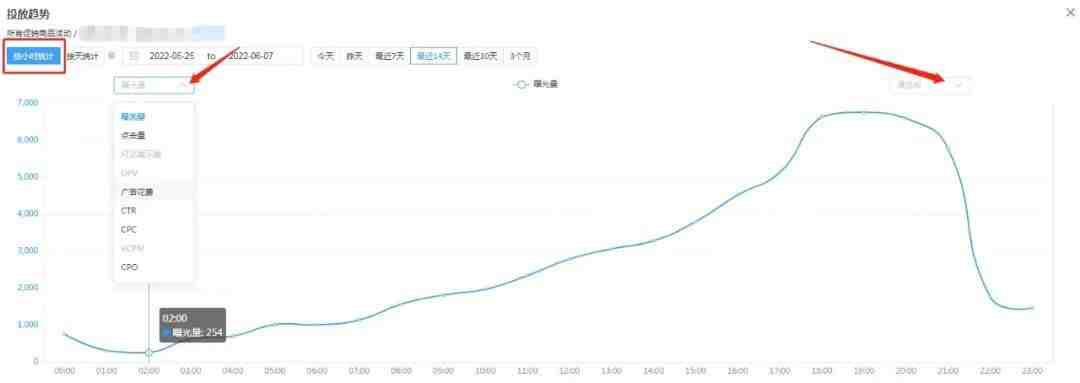This screenshot has width=1080, height=383.
Task: Select 按小时统计 statistics mode
Action: [x=33, y=56]
